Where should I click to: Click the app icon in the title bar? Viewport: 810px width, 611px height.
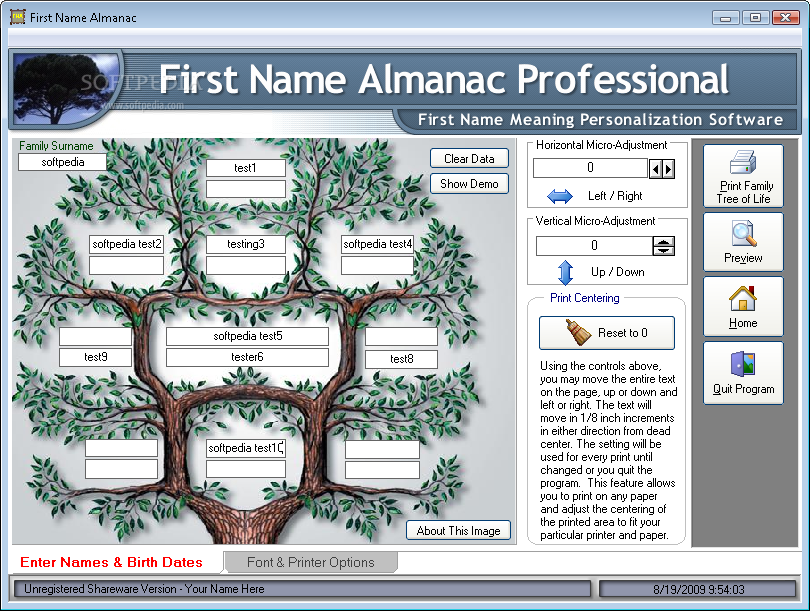[x=18, y=17]
